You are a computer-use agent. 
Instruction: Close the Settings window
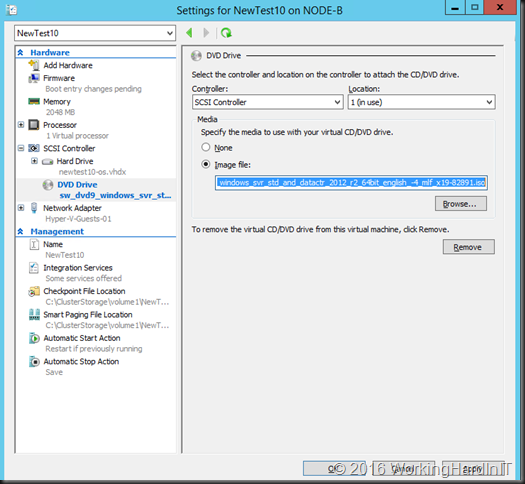[x=500, y=7]
